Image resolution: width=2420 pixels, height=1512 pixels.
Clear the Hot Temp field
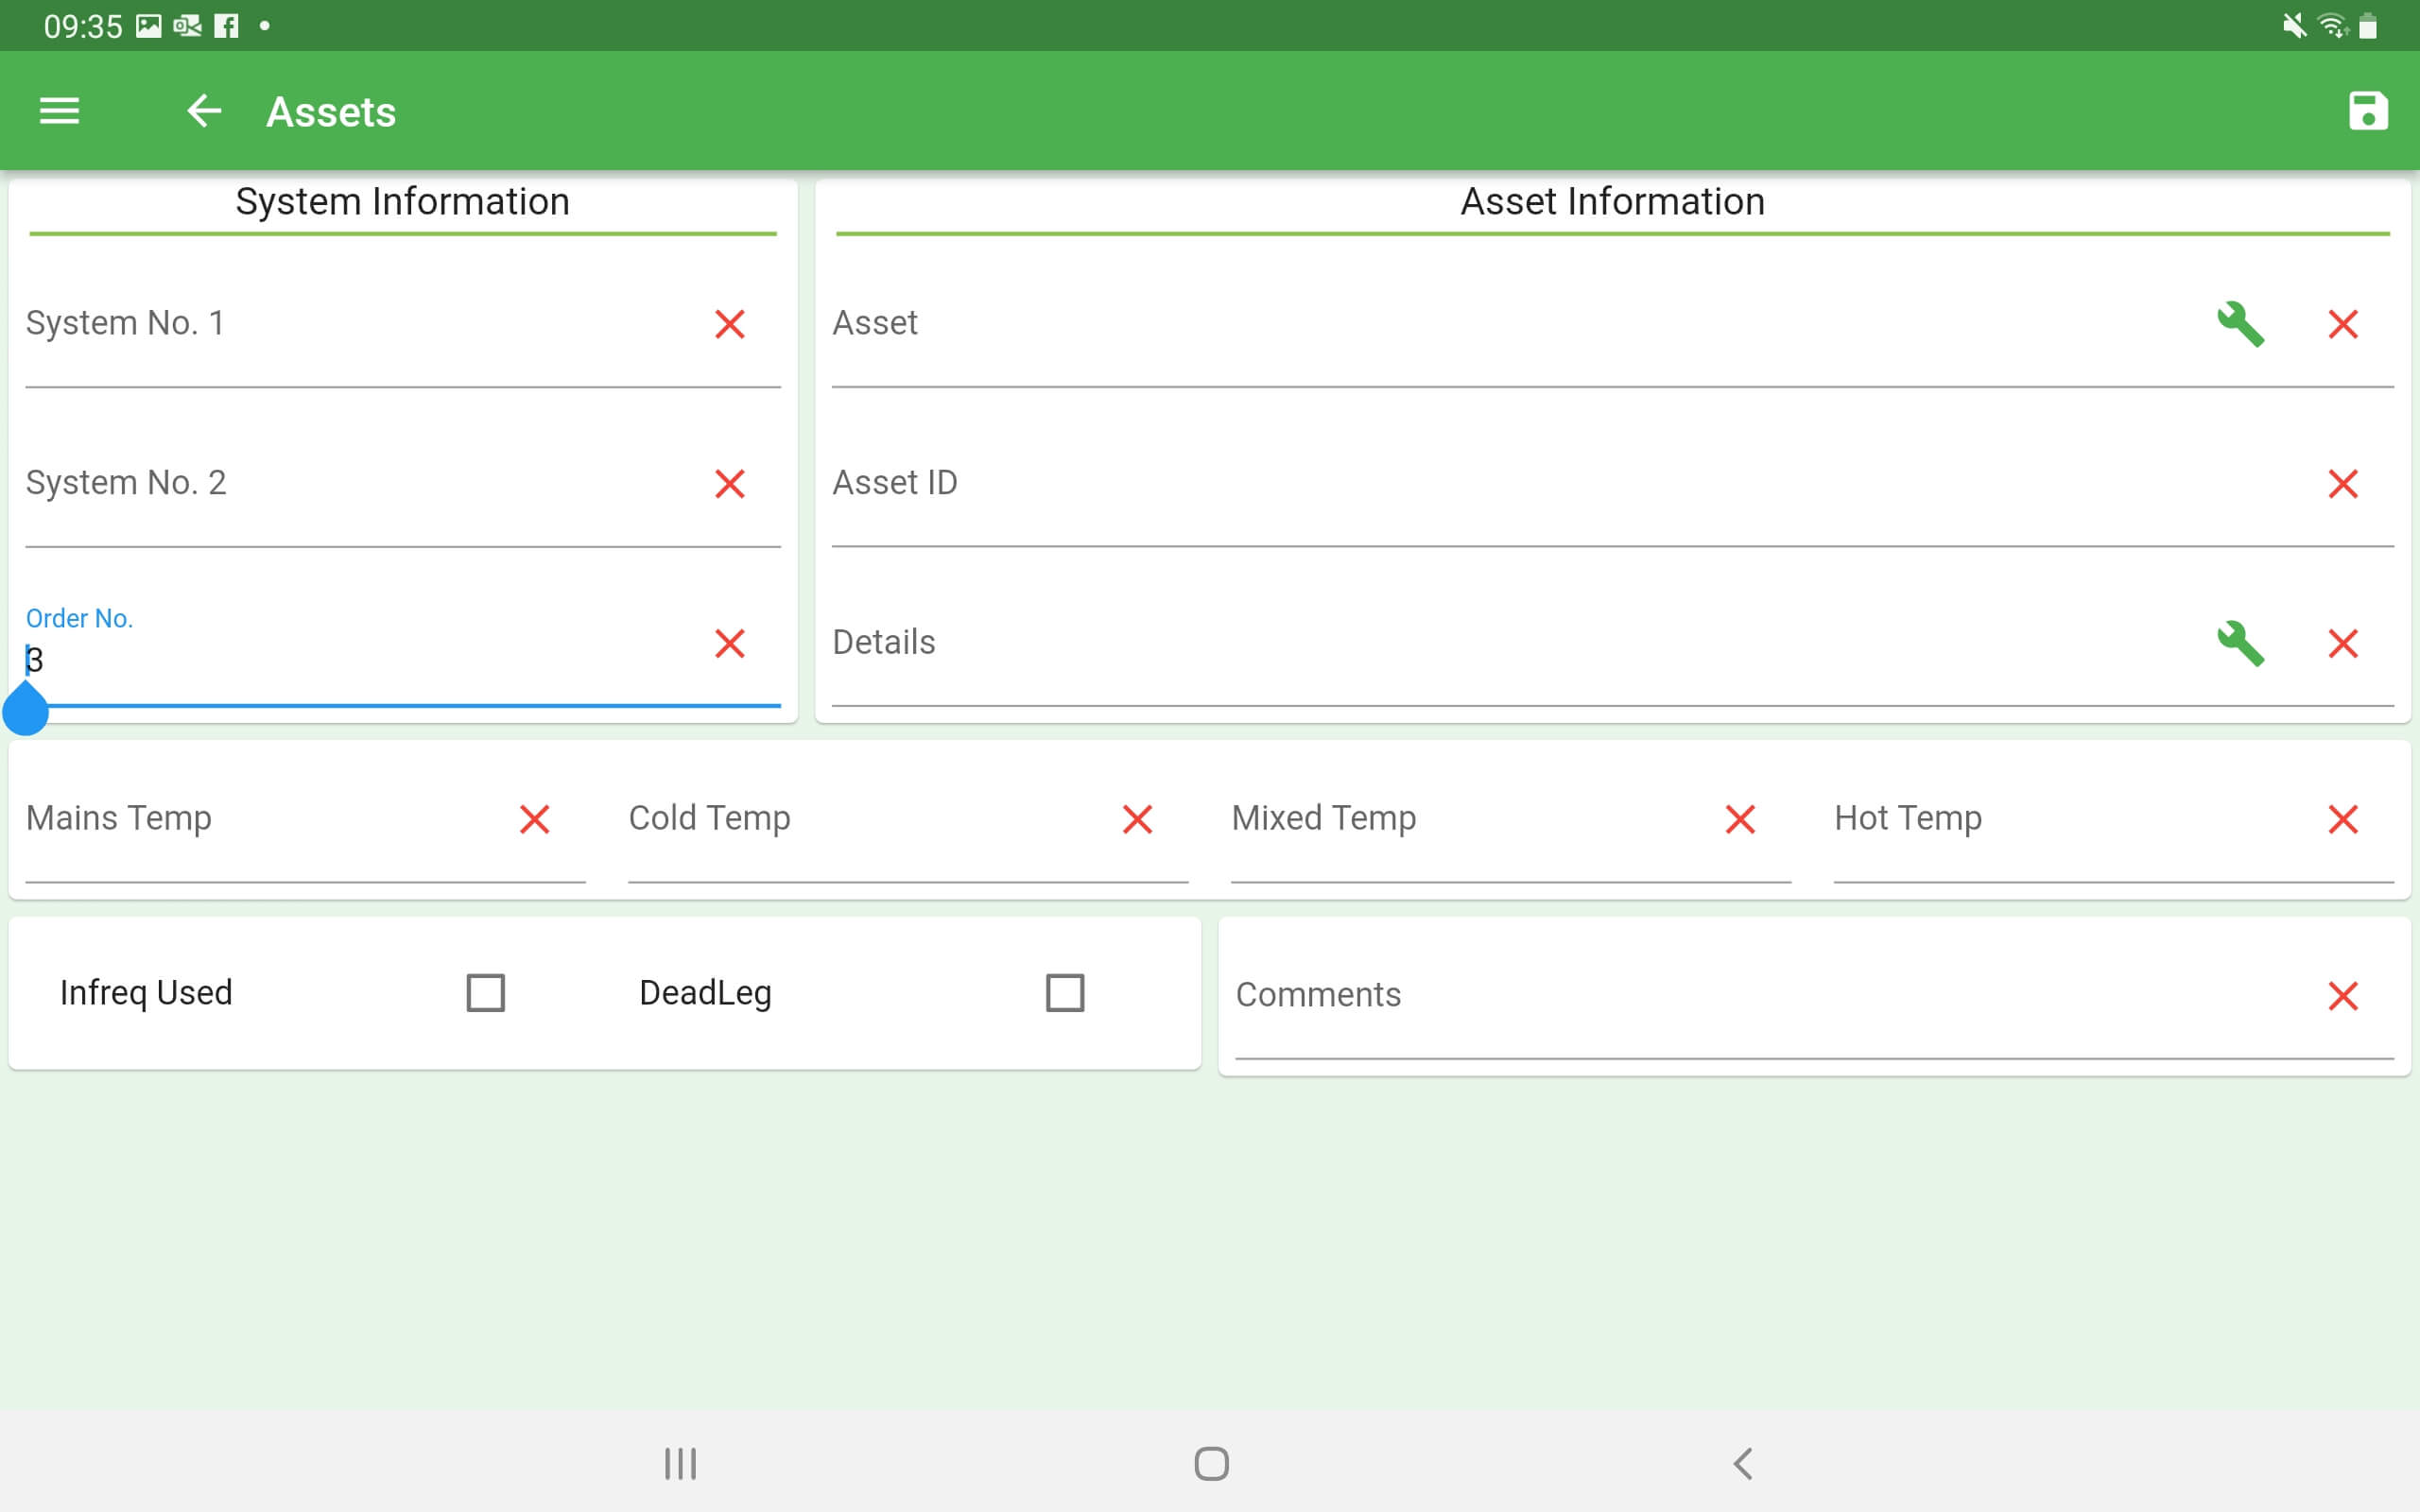pyautogui.click(x=2343, y=820)
